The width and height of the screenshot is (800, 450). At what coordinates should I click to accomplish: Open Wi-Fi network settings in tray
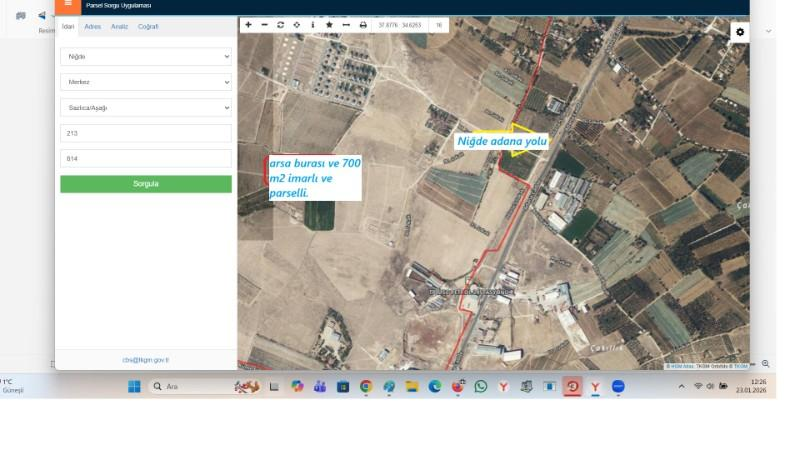pos(698,386)
